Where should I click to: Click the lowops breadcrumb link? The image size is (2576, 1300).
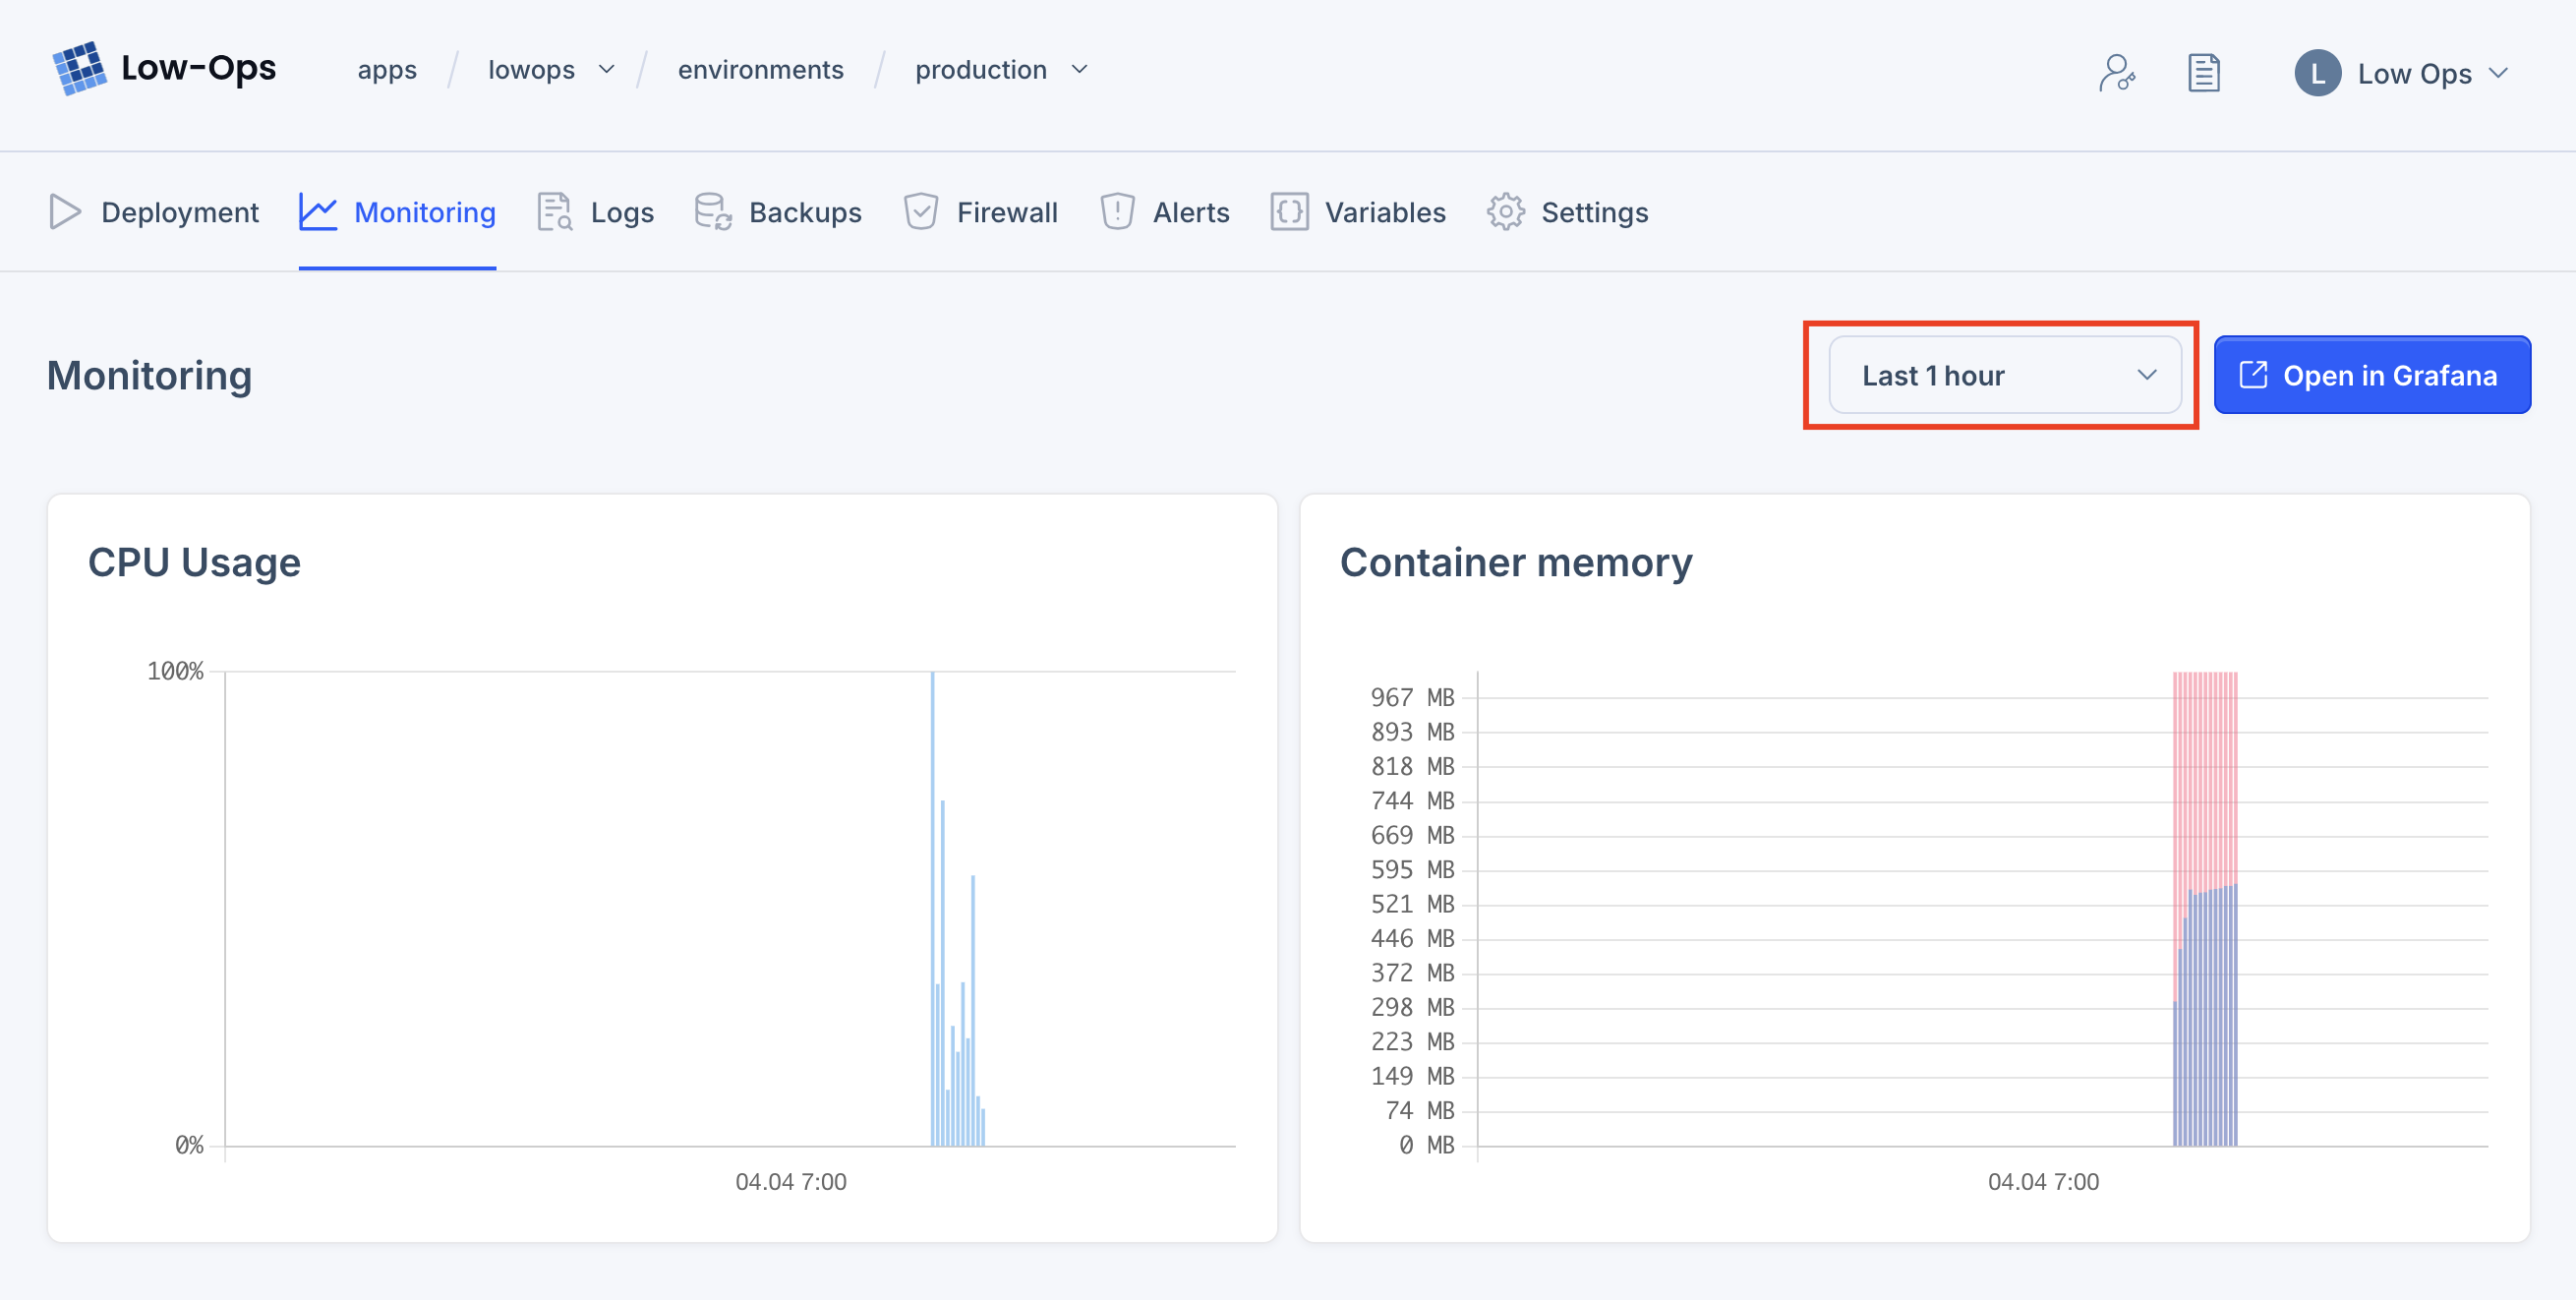point(531,70)
